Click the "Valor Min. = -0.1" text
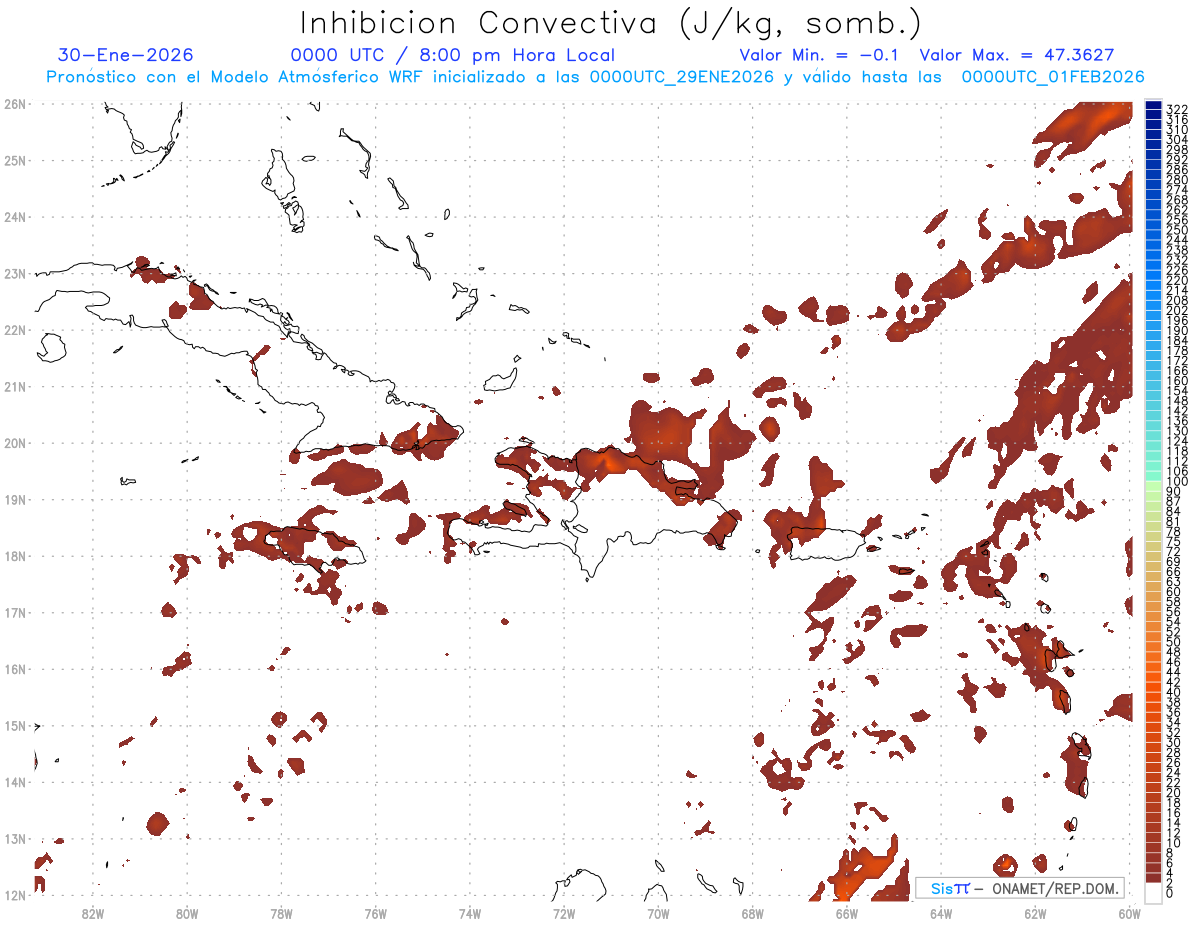 [819, 55]
